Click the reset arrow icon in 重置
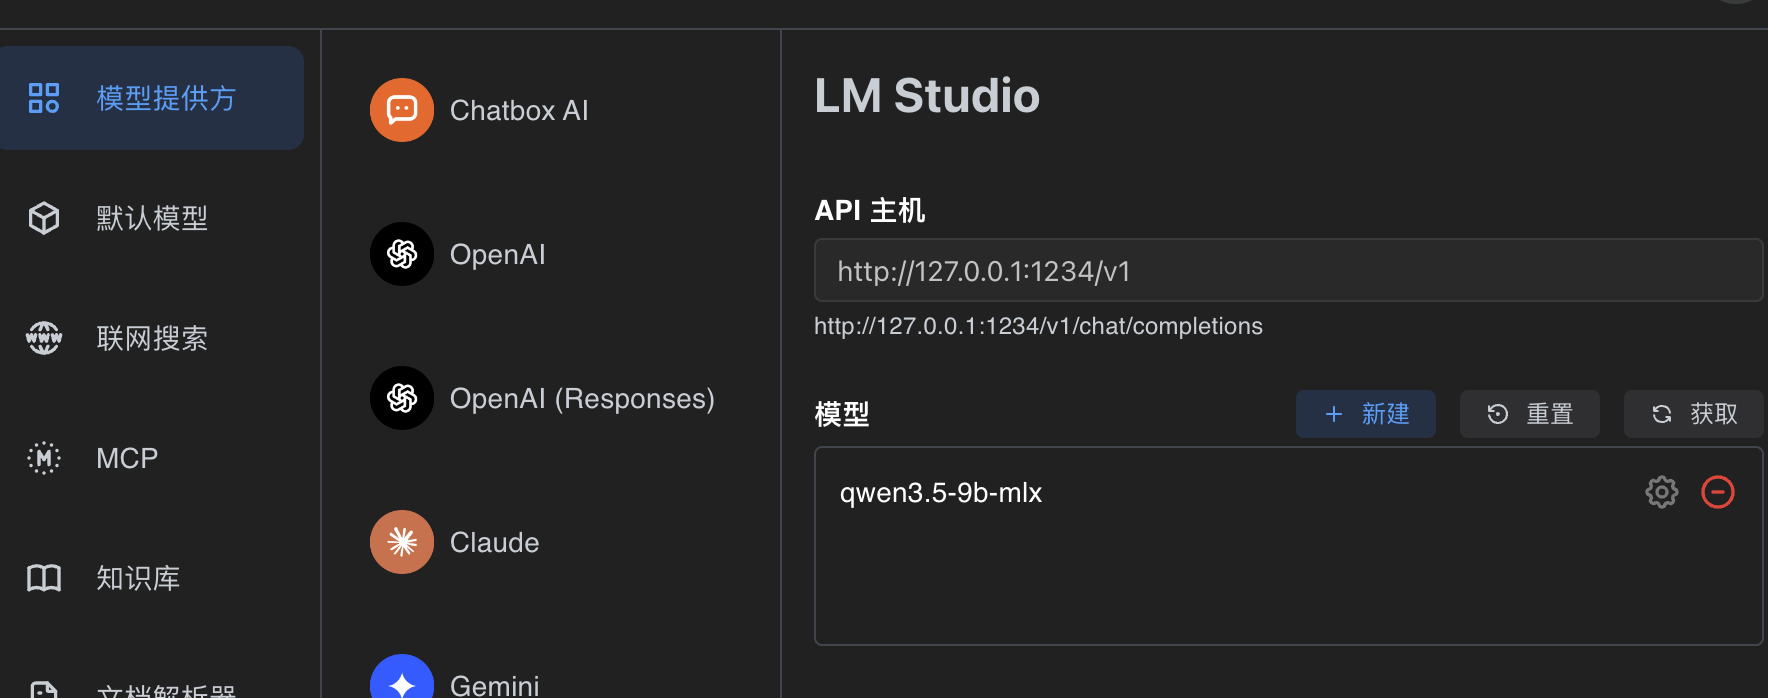1768x698 pixels. pos(1498,414)
